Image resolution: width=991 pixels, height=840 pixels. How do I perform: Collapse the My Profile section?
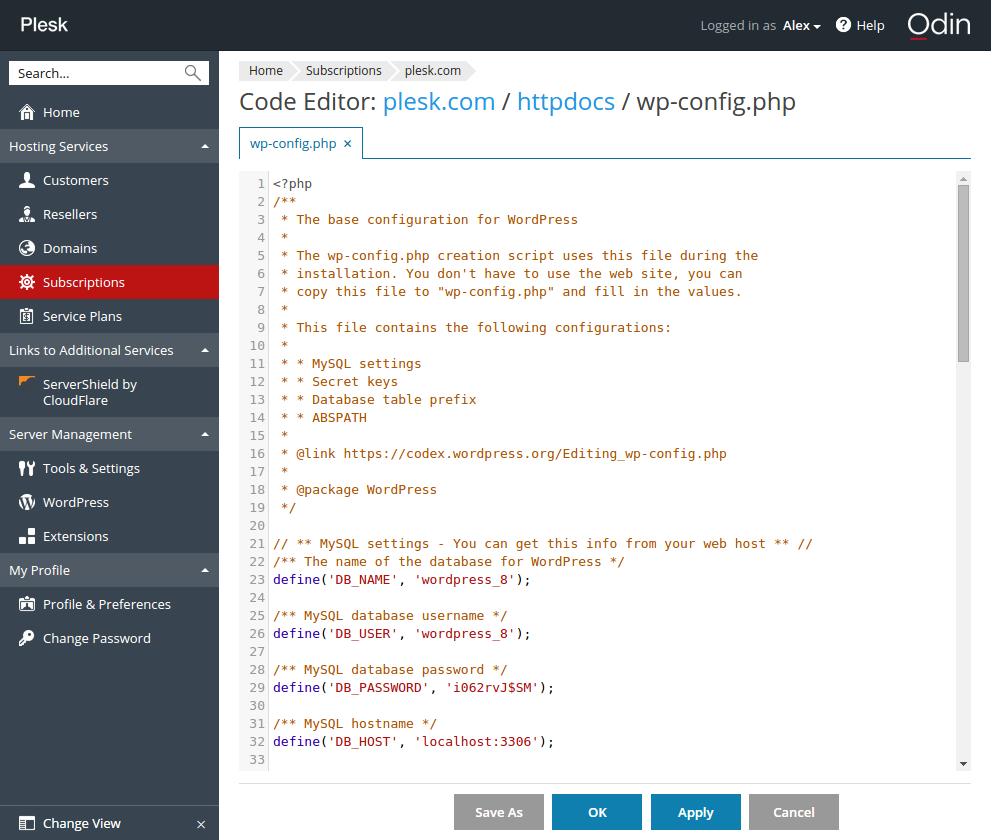[x=205, y=571]
